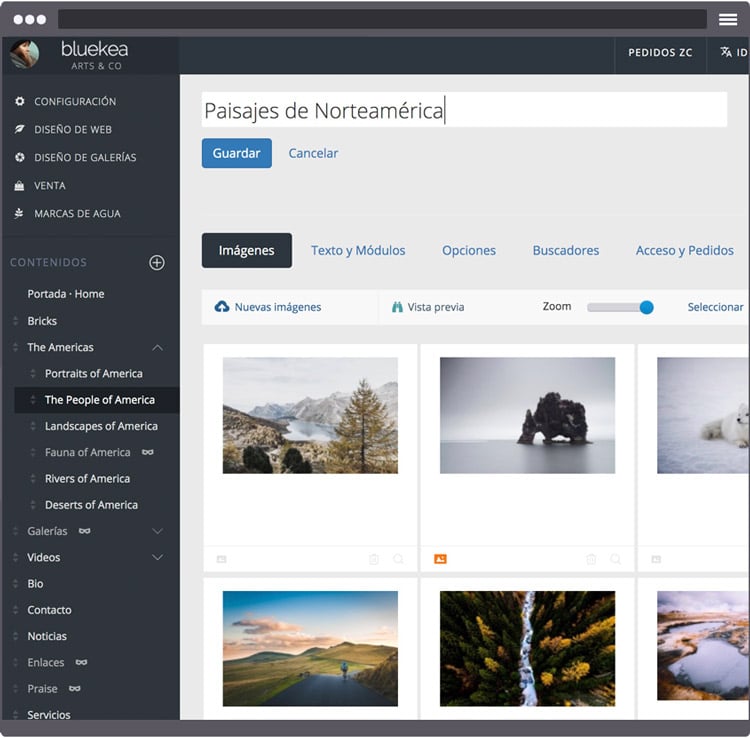
Task: Select the mountain lake thumbnail
Action: 310,415
